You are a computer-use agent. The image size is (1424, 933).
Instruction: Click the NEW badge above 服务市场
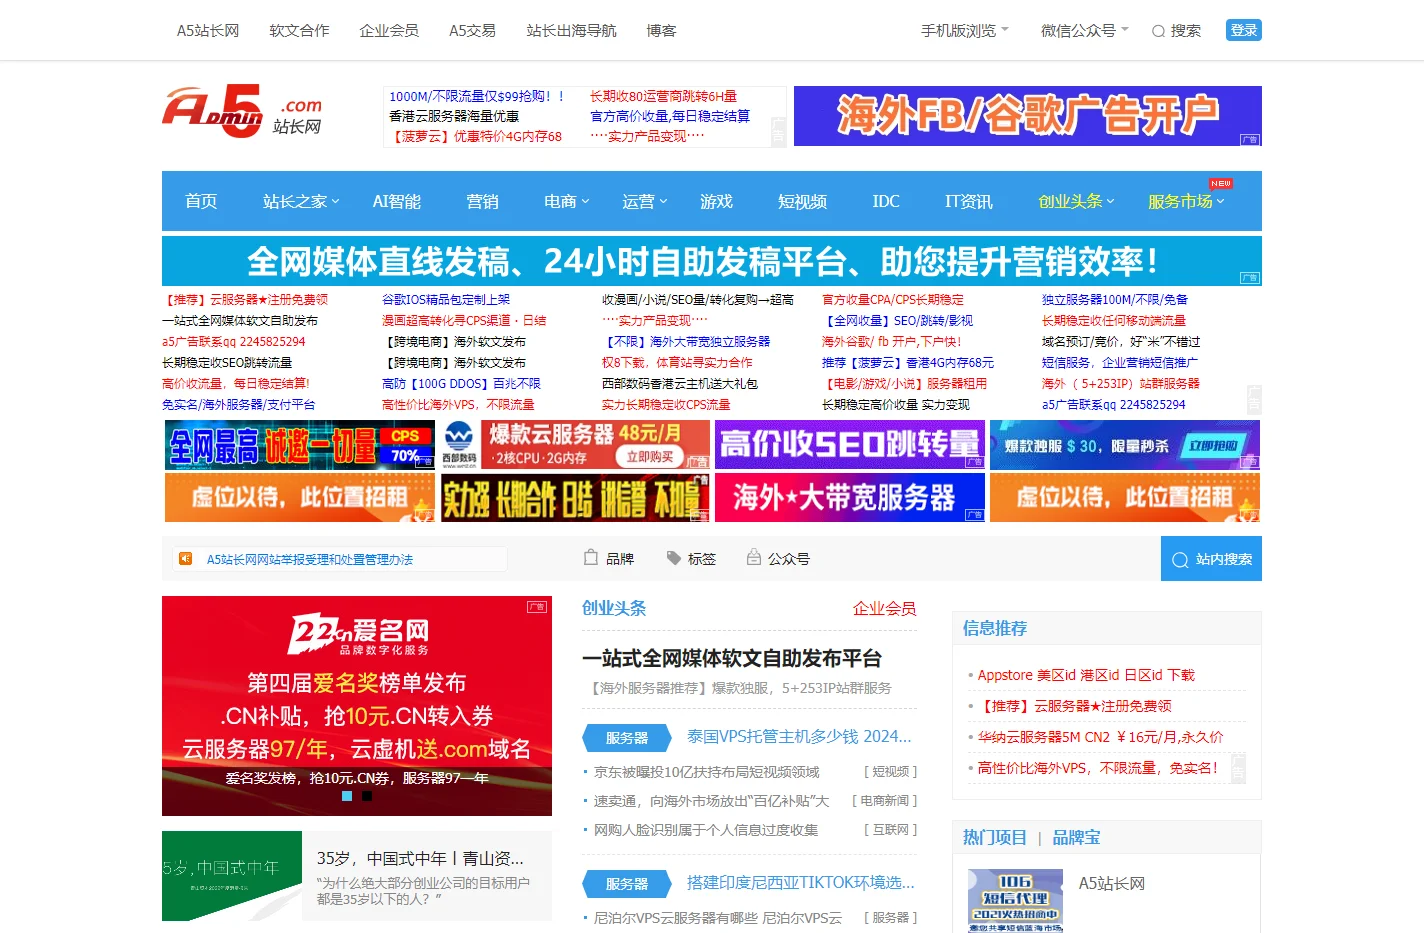pos(1220,184)
